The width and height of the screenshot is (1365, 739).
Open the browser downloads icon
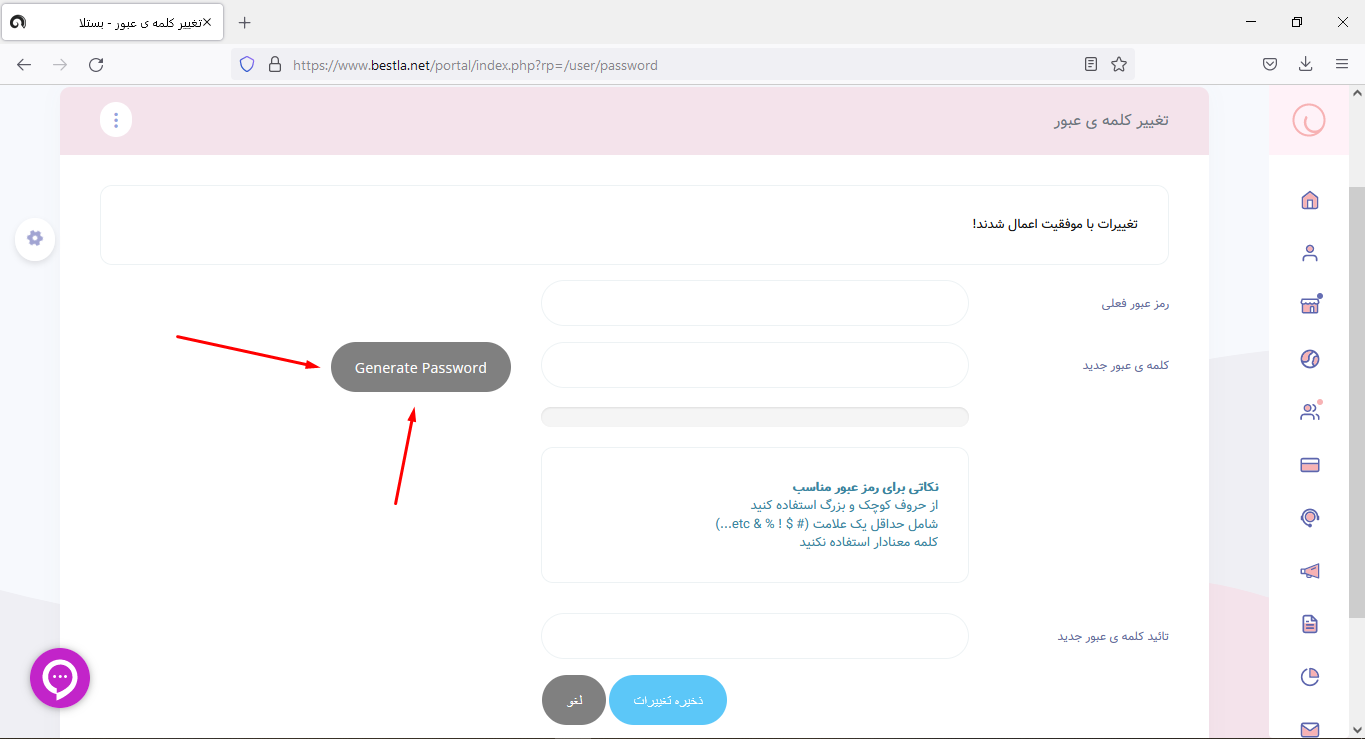[x=1305, y=64]
